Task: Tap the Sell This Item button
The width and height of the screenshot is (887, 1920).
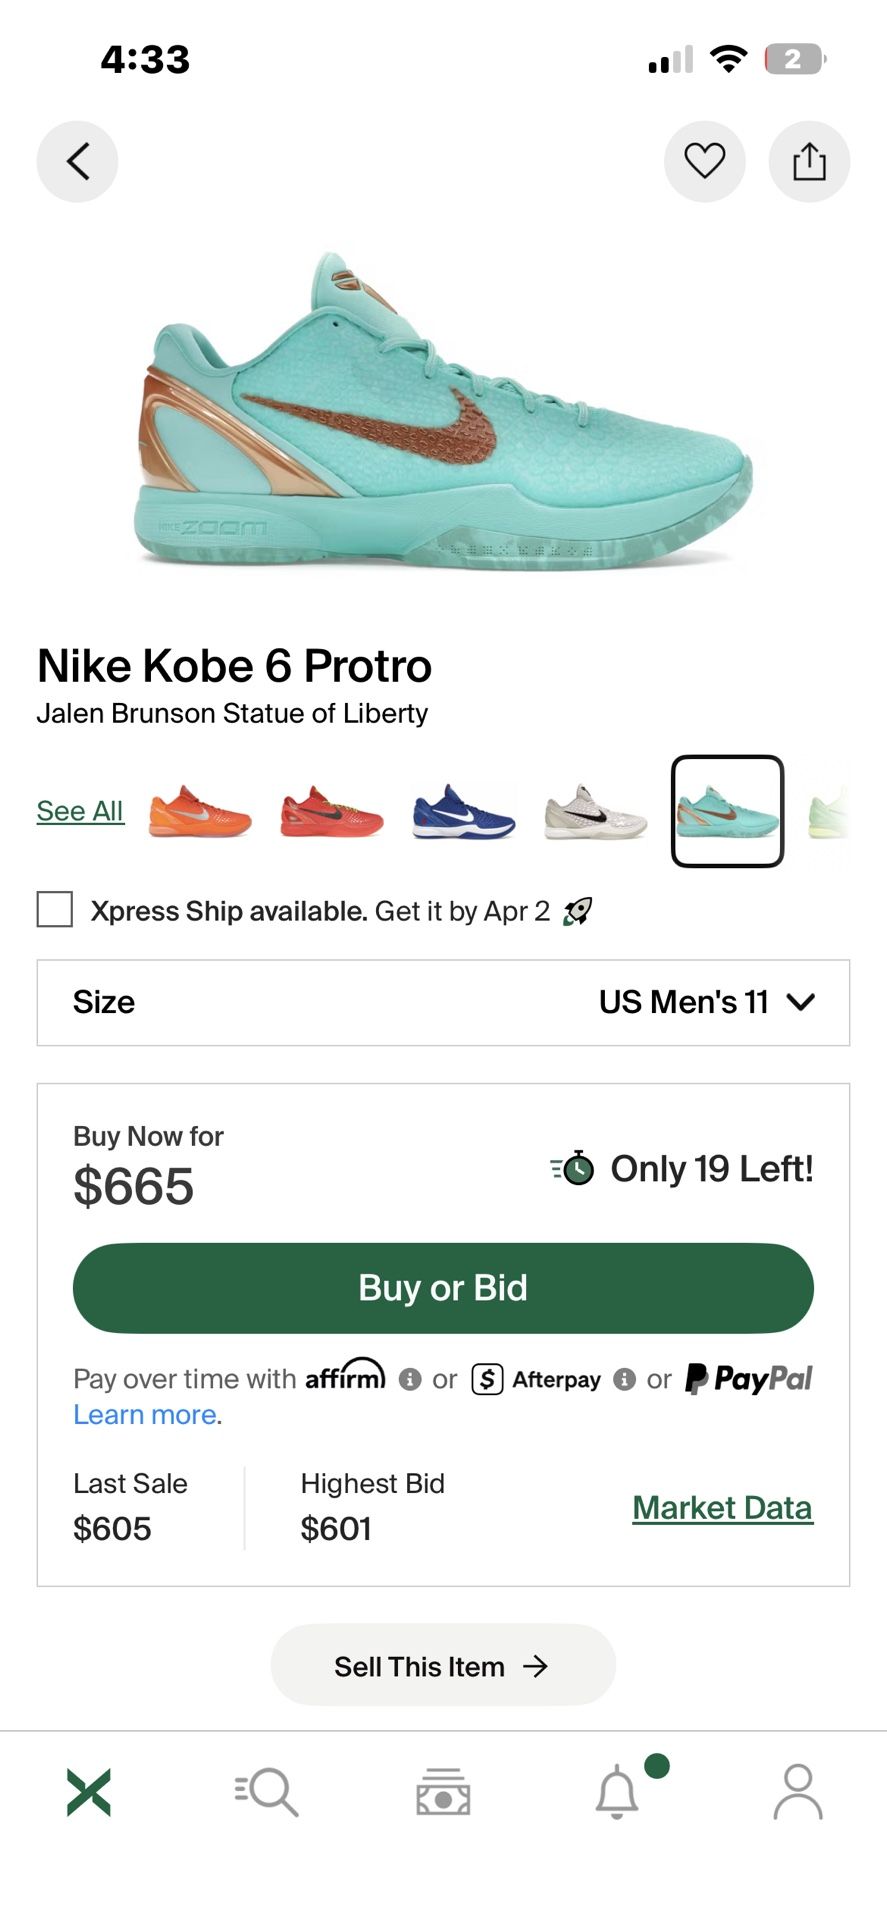Action: [443, 1666]
